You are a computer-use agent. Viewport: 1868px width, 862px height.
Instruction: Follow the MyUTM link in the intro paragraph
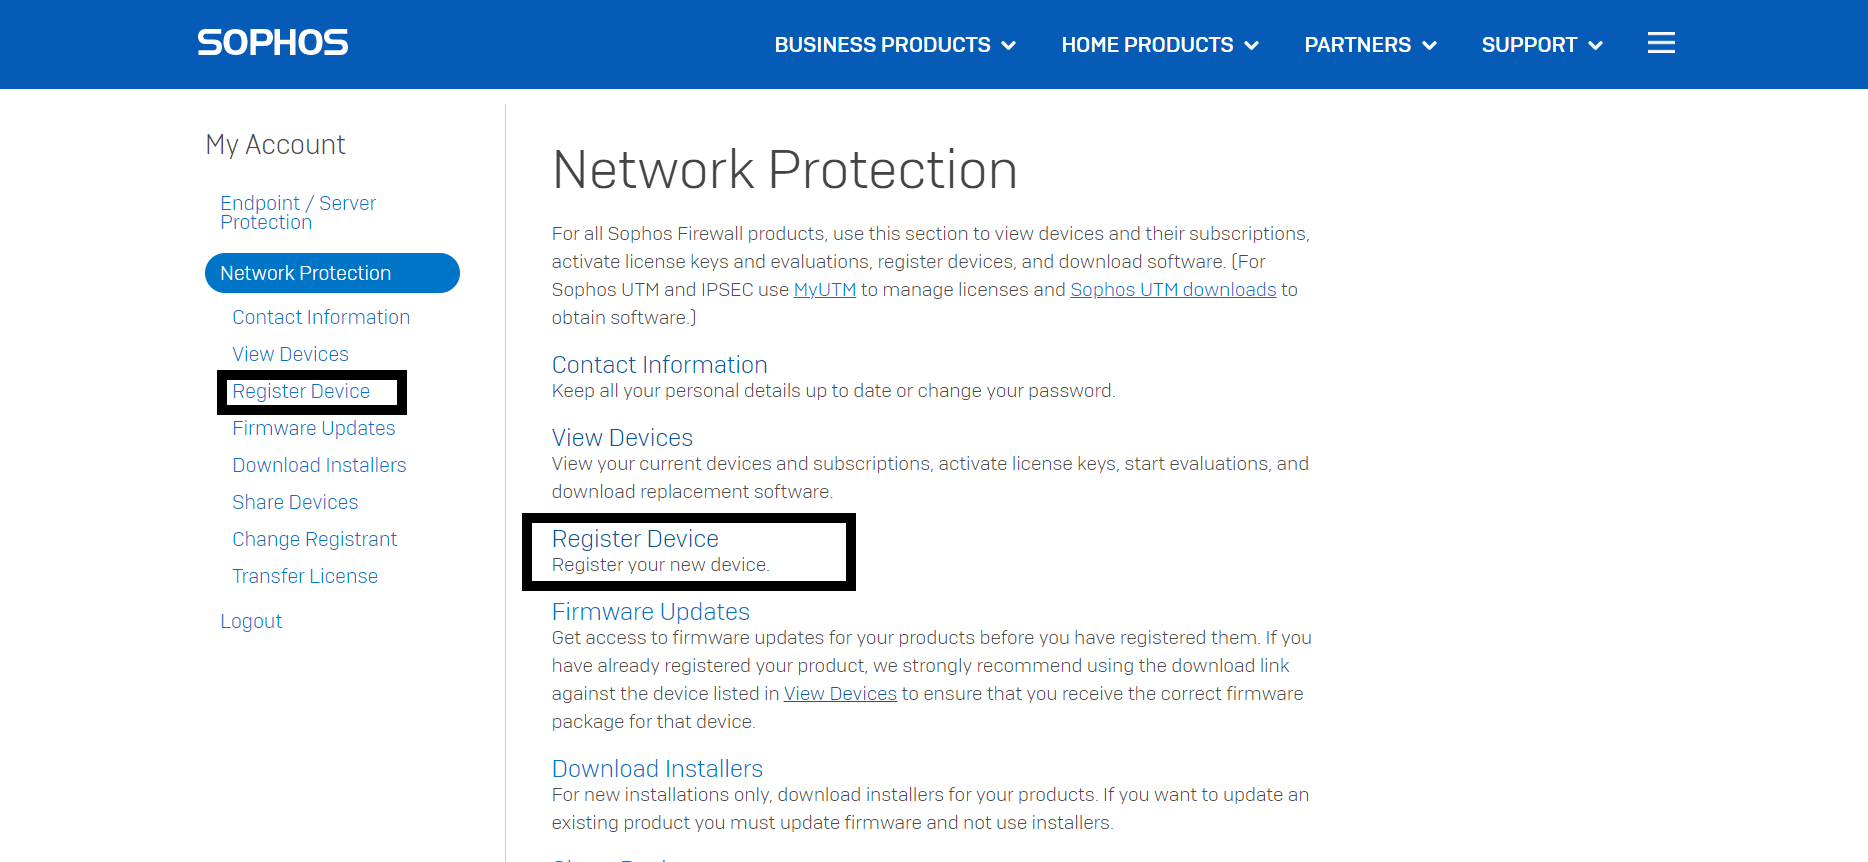(824, 290)
